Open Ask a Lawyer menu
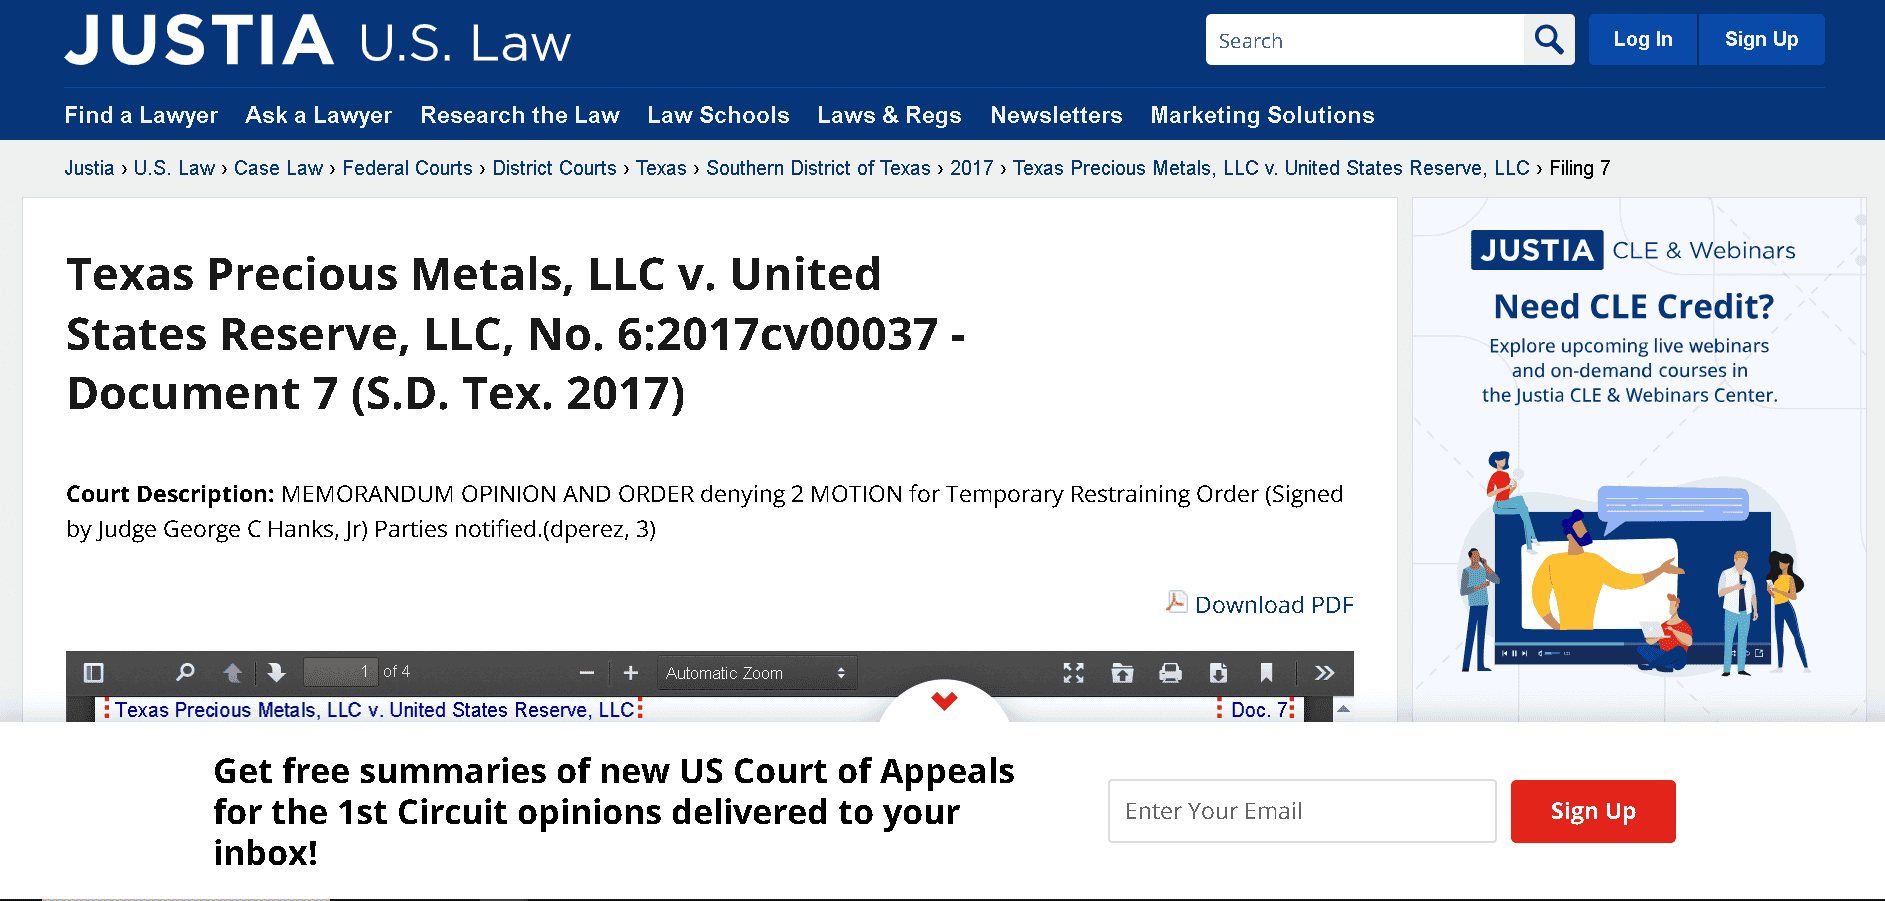Screen dimensions: 1885x901 tap(319, 115)
